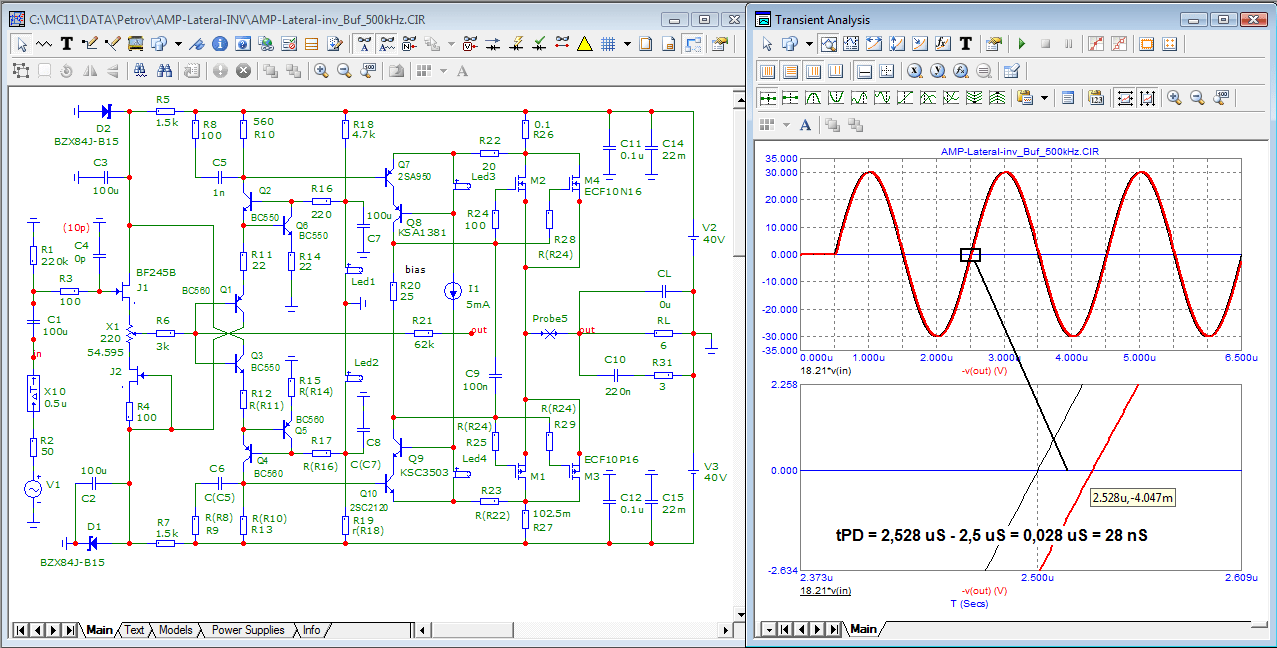Viewport: 1277px width, 648px height.
Task: Click the X magnifier icon in Transient toolbar
Action: coord(915,71)
